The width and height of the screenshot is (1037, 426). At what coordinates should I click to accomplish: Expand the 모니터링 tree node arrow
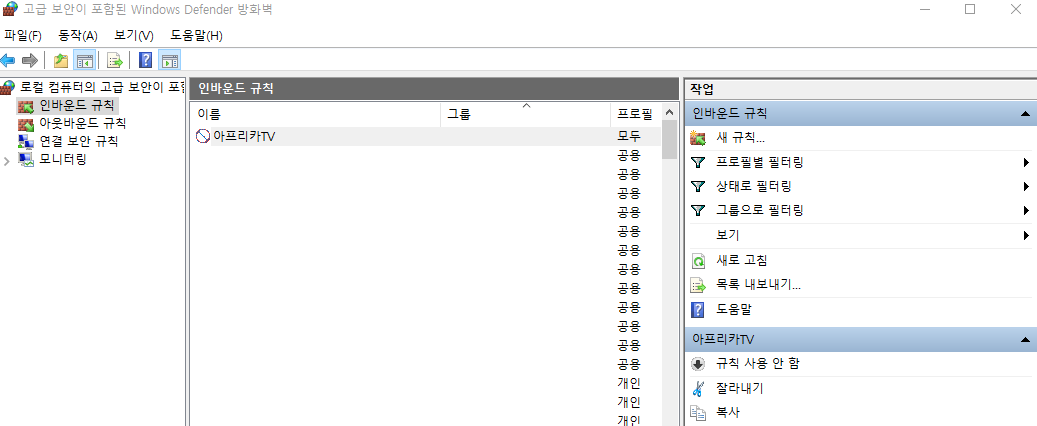(x=7, y=160)
